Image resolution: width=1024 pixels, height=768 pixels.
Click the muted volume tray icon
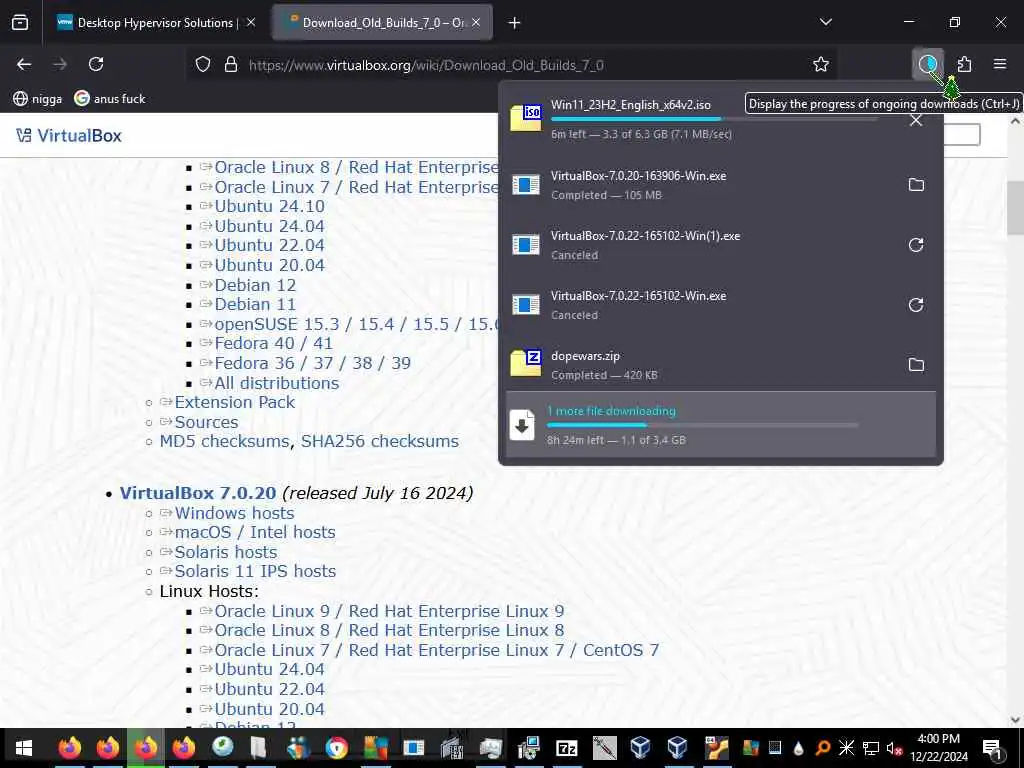tap(893, 748)
